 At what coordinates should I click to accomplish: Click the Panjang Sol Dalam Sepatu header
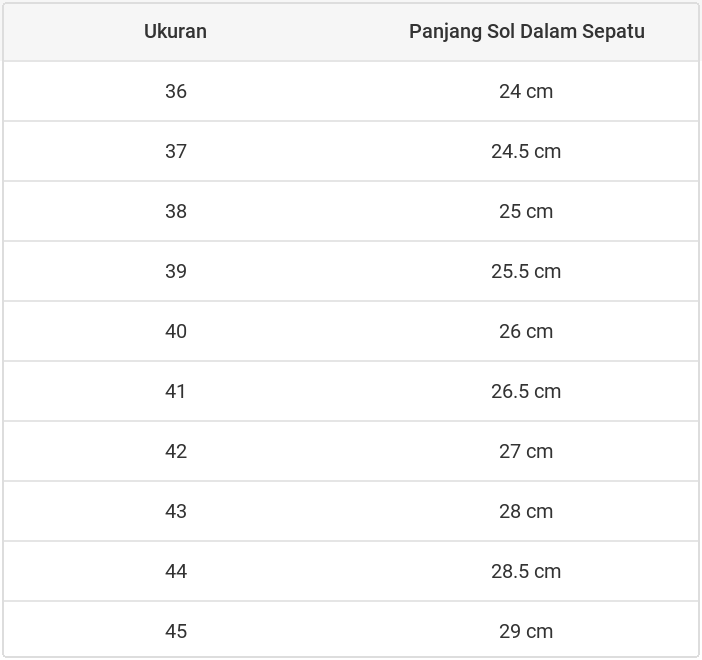[526, 31]
